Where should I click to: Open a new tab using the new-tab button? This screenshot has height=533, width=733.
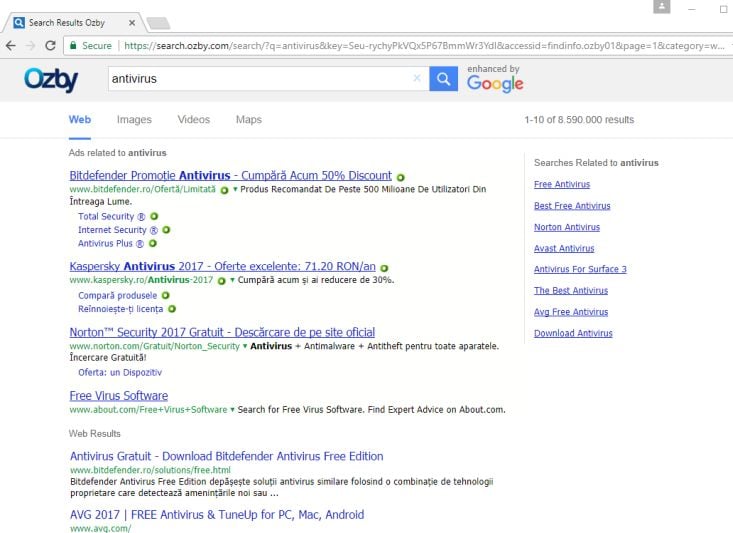(x=158, y=23)
